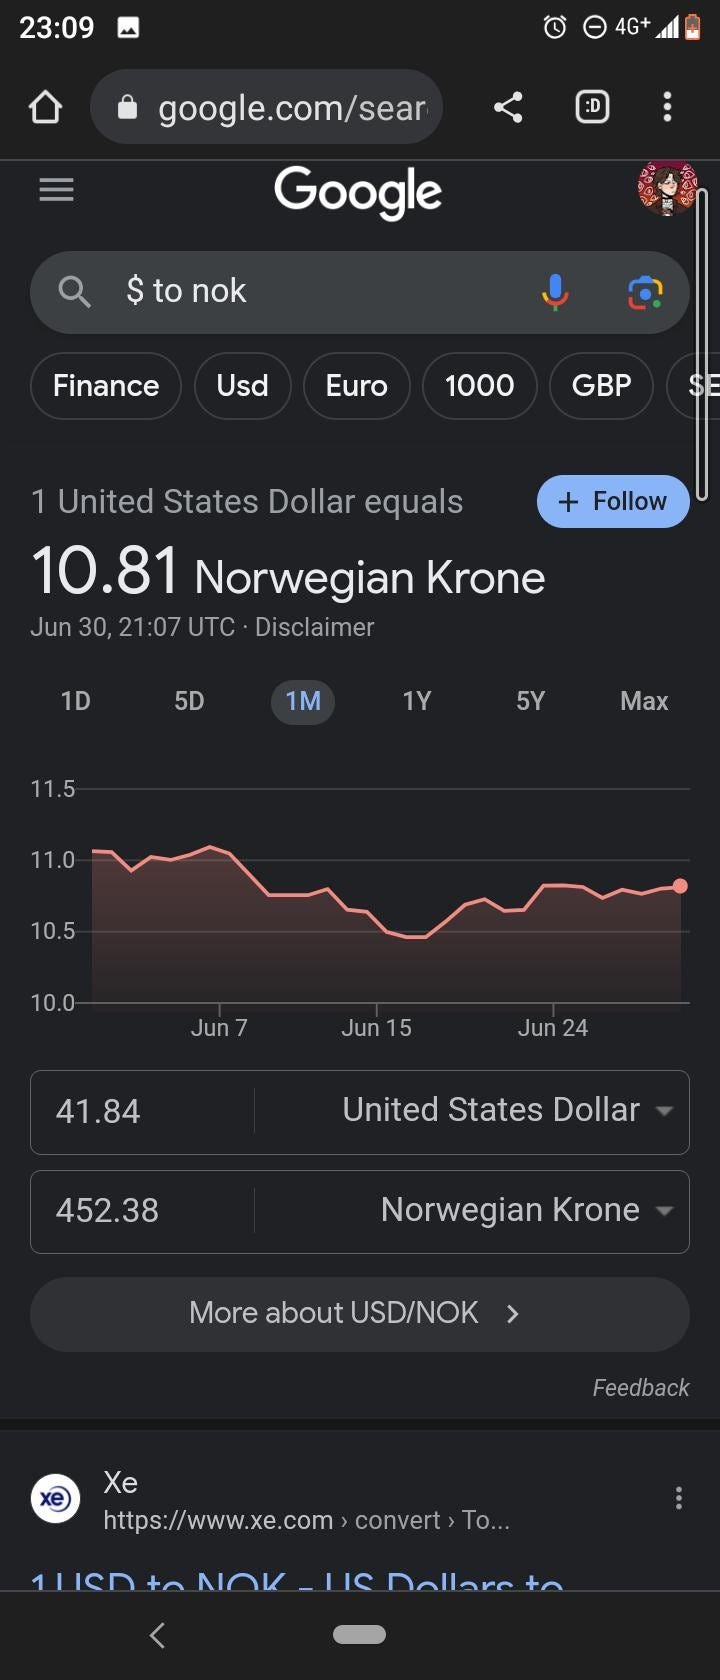Open the Disclaimer link

[314, 627]
